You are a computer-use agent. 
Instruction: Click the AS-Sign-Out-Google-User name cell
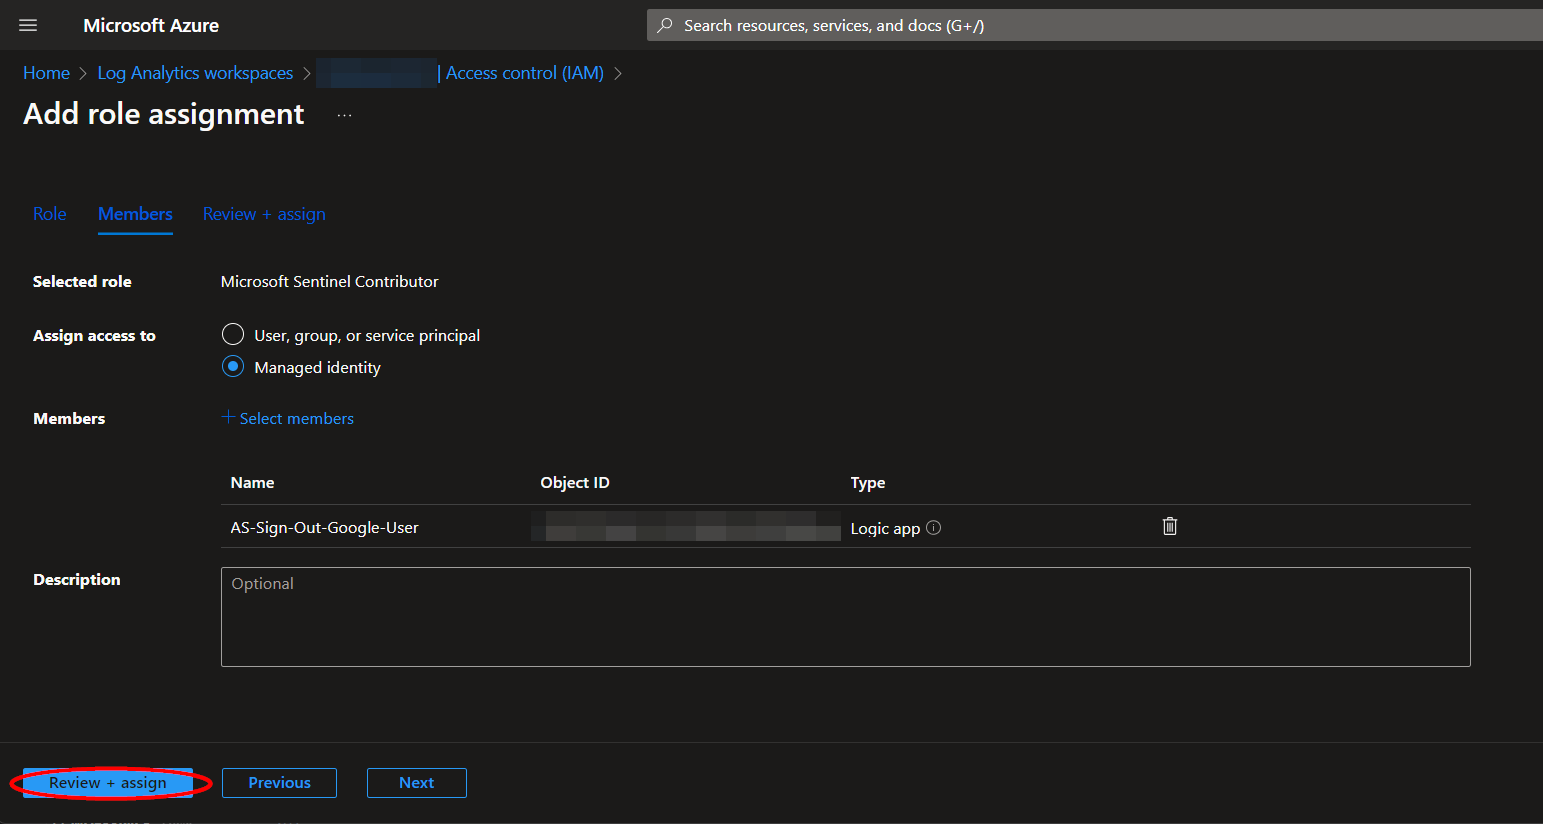point(325,528)
